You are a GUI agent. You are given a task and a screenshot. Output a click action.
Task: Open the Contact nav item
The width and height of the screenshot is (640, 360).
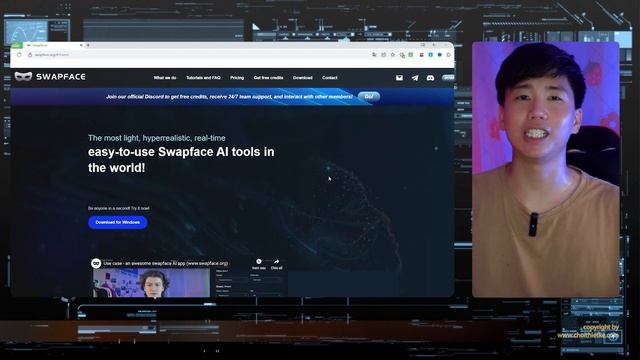pos(329,78)
